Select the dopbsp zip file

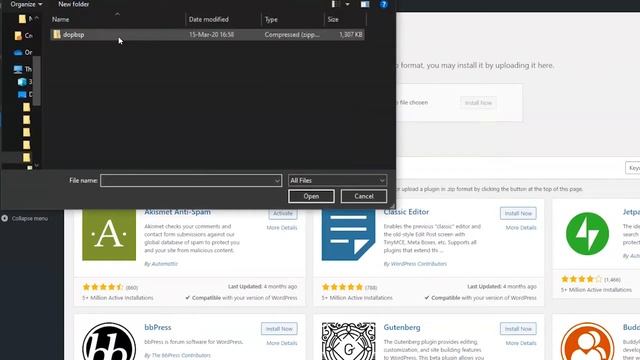(x=207, y=35)
